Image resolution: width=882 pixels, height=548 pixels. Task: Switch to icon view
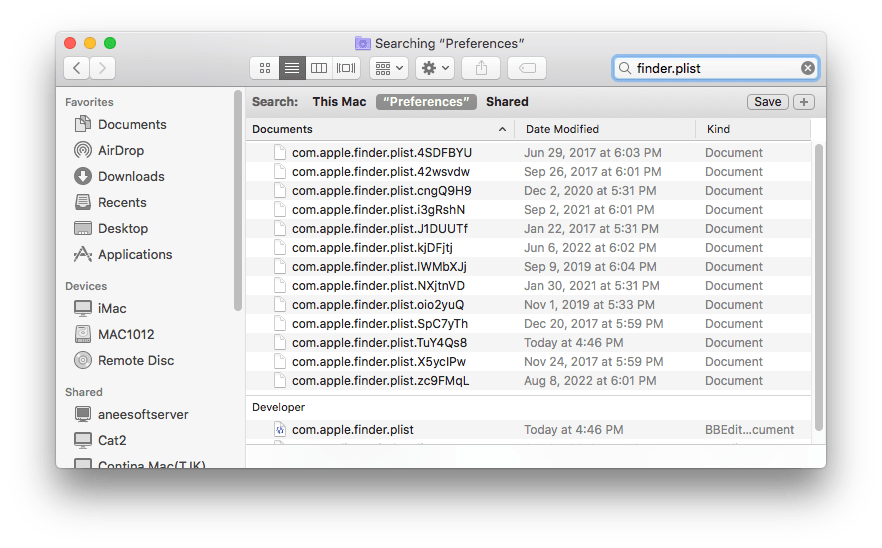pos(265,68)
